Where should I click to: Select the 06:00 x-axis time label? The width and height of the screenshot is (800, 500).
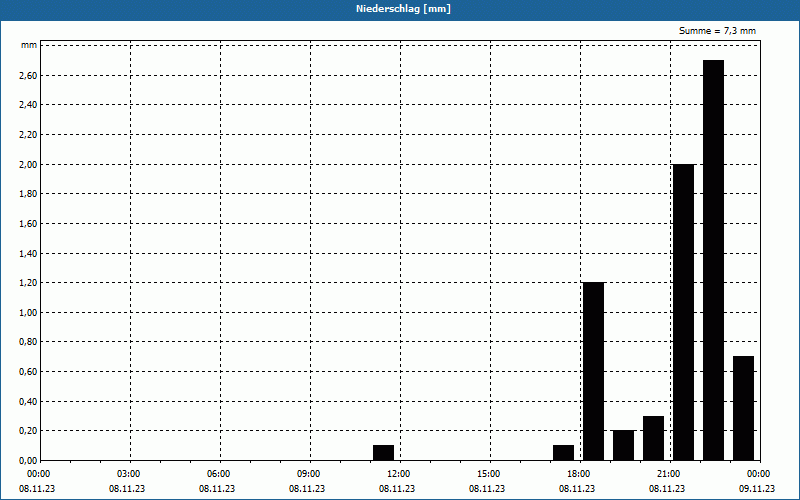[218, 474]
